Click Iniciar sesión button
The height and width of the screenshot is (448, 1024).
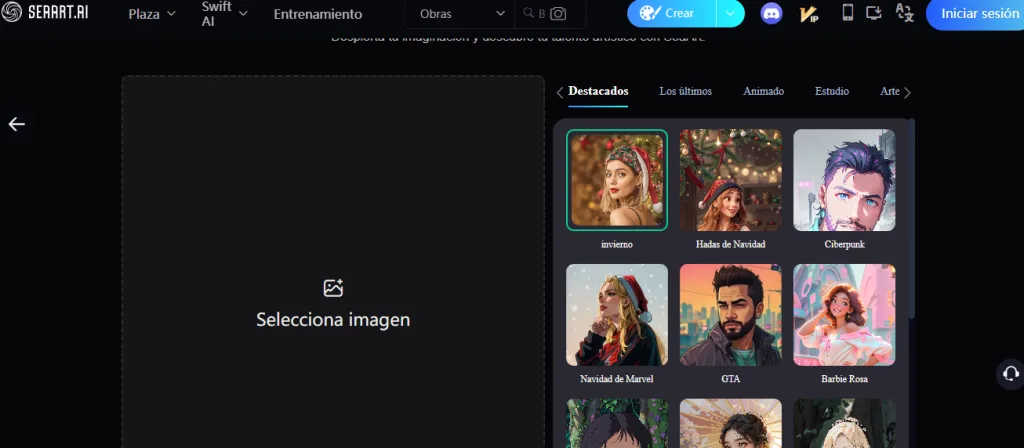pyautogui.click(x=976, y=14)
